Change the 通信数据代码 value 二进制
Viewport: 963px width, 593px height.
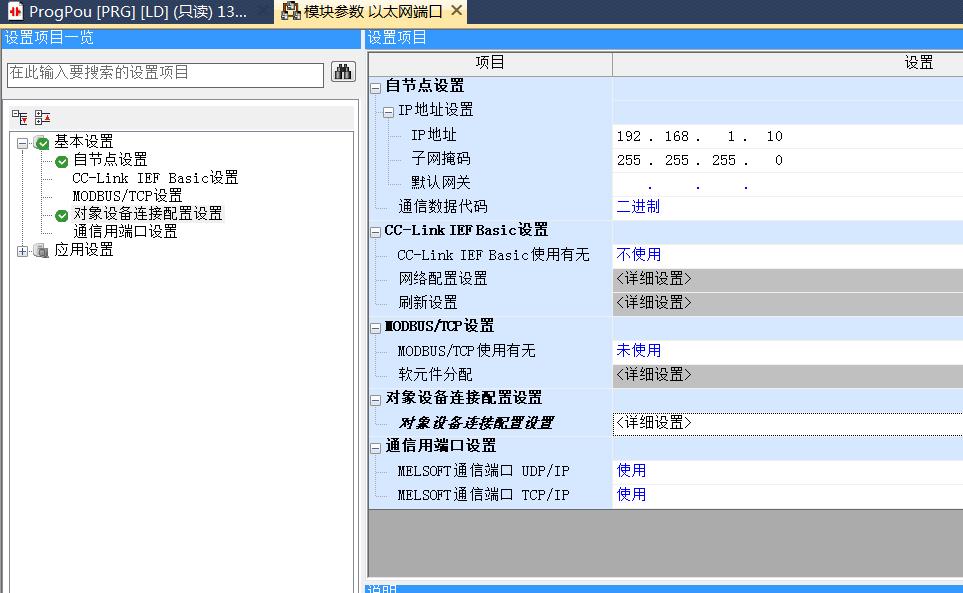(x=786, y=207)
